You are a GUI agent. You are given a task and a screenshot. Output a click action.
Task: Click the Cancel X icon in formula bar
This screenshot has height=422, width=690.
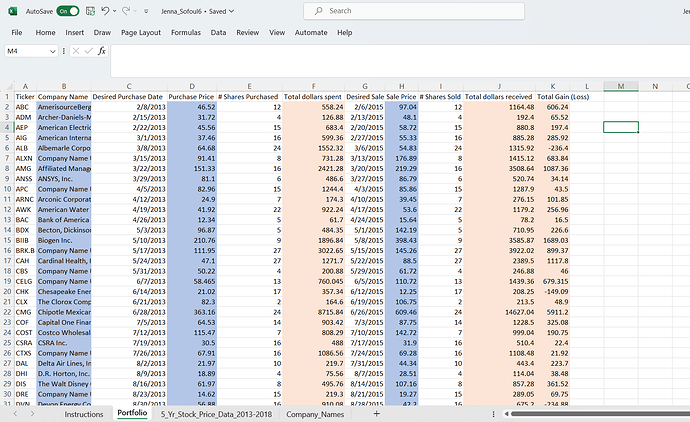pyautogui.click(x=76, y=51)
